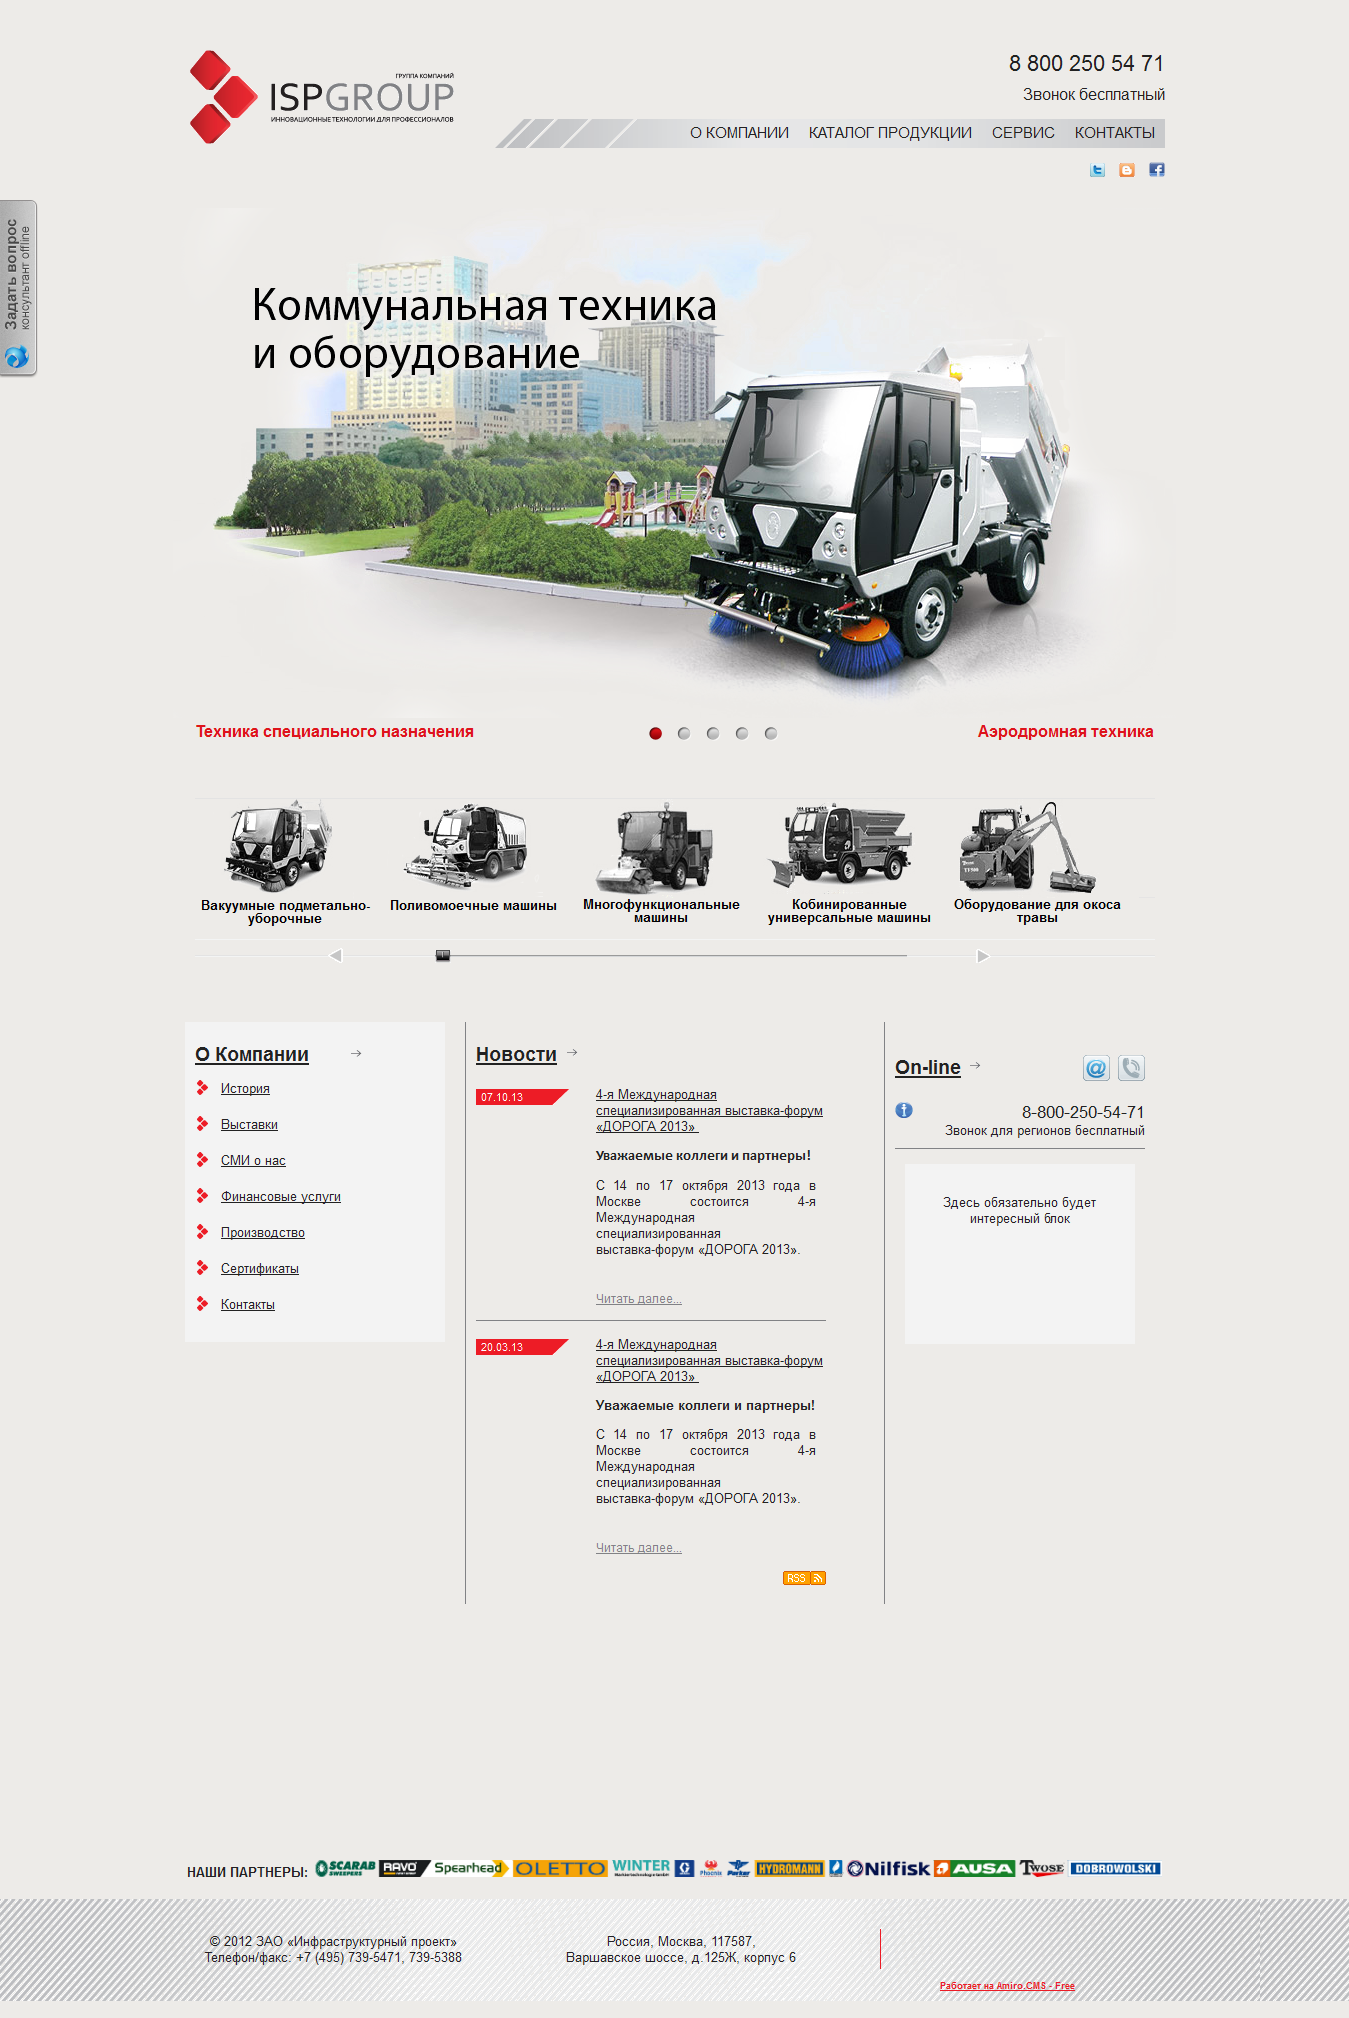Click the blue info icon near phone number

point(904,1110)
